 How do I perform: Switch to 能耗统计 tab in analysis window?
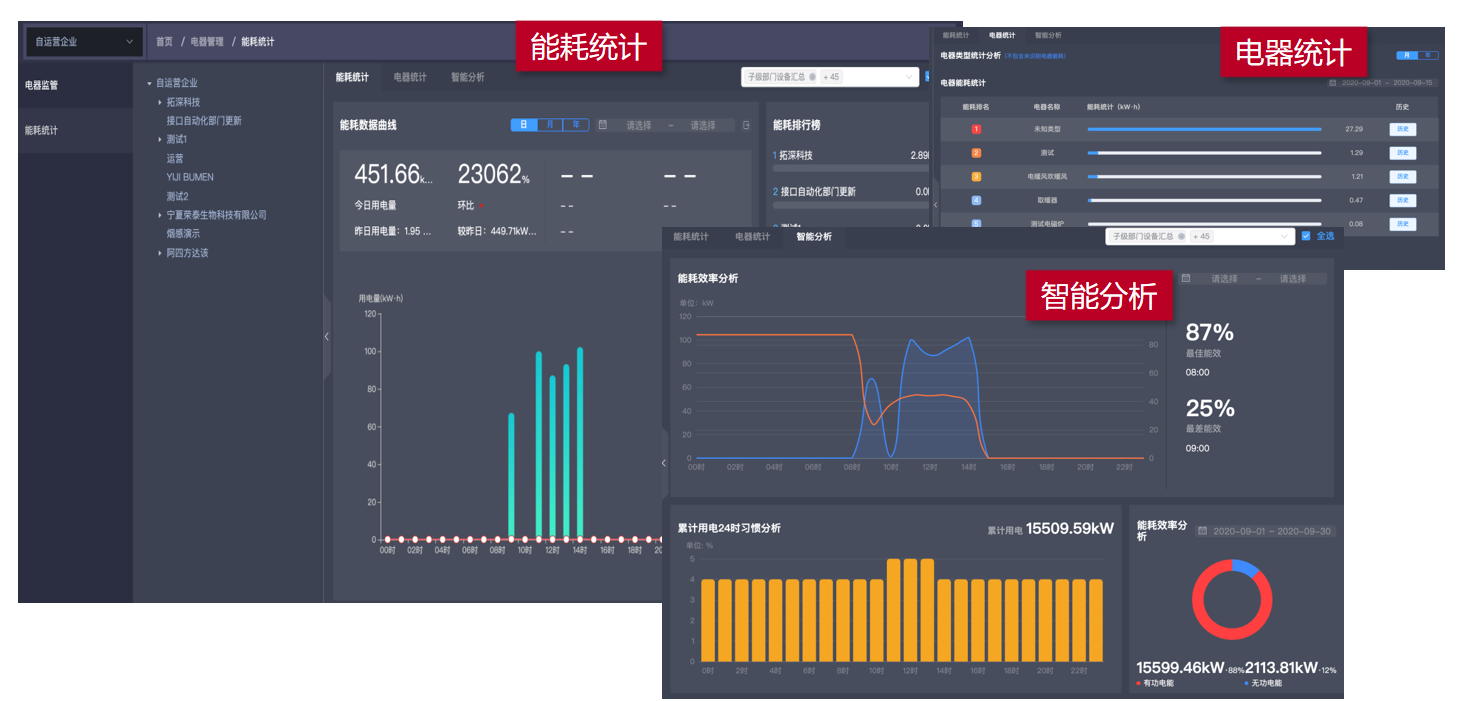pyautogui.click(x=690, y=237)
